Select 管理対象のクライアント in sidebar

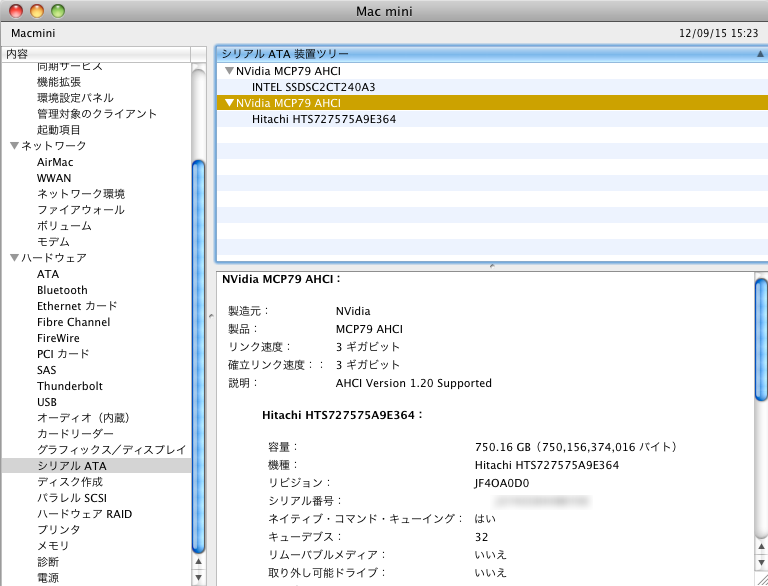[x=97, y=114]
